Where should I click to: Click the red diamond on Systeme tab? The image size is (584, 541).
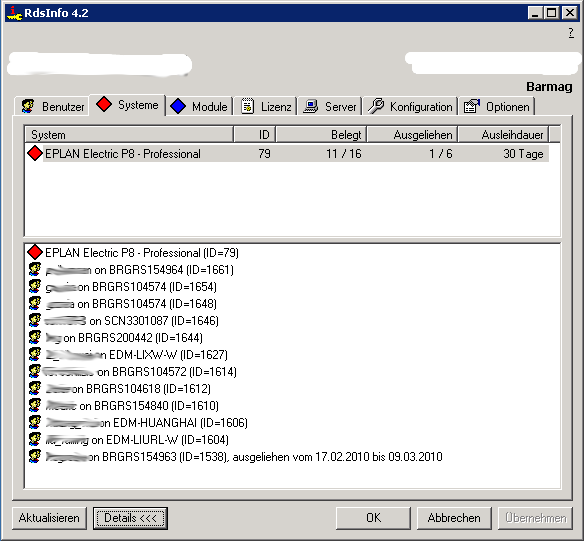tap(104, 105)
